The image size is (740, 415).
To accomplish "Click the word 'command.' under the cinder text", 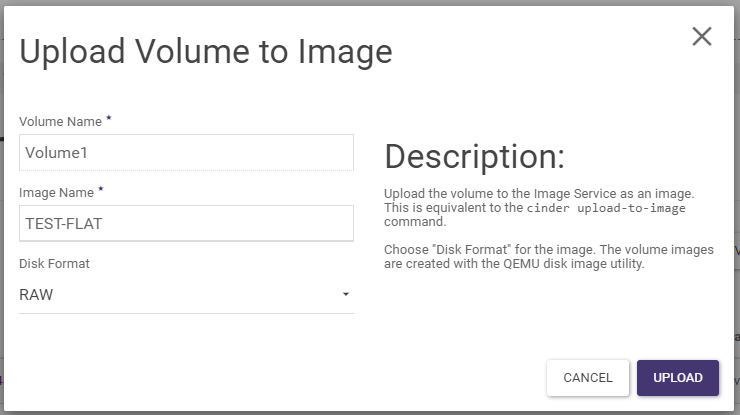I will pyautogui.click(x=415, y=222).
